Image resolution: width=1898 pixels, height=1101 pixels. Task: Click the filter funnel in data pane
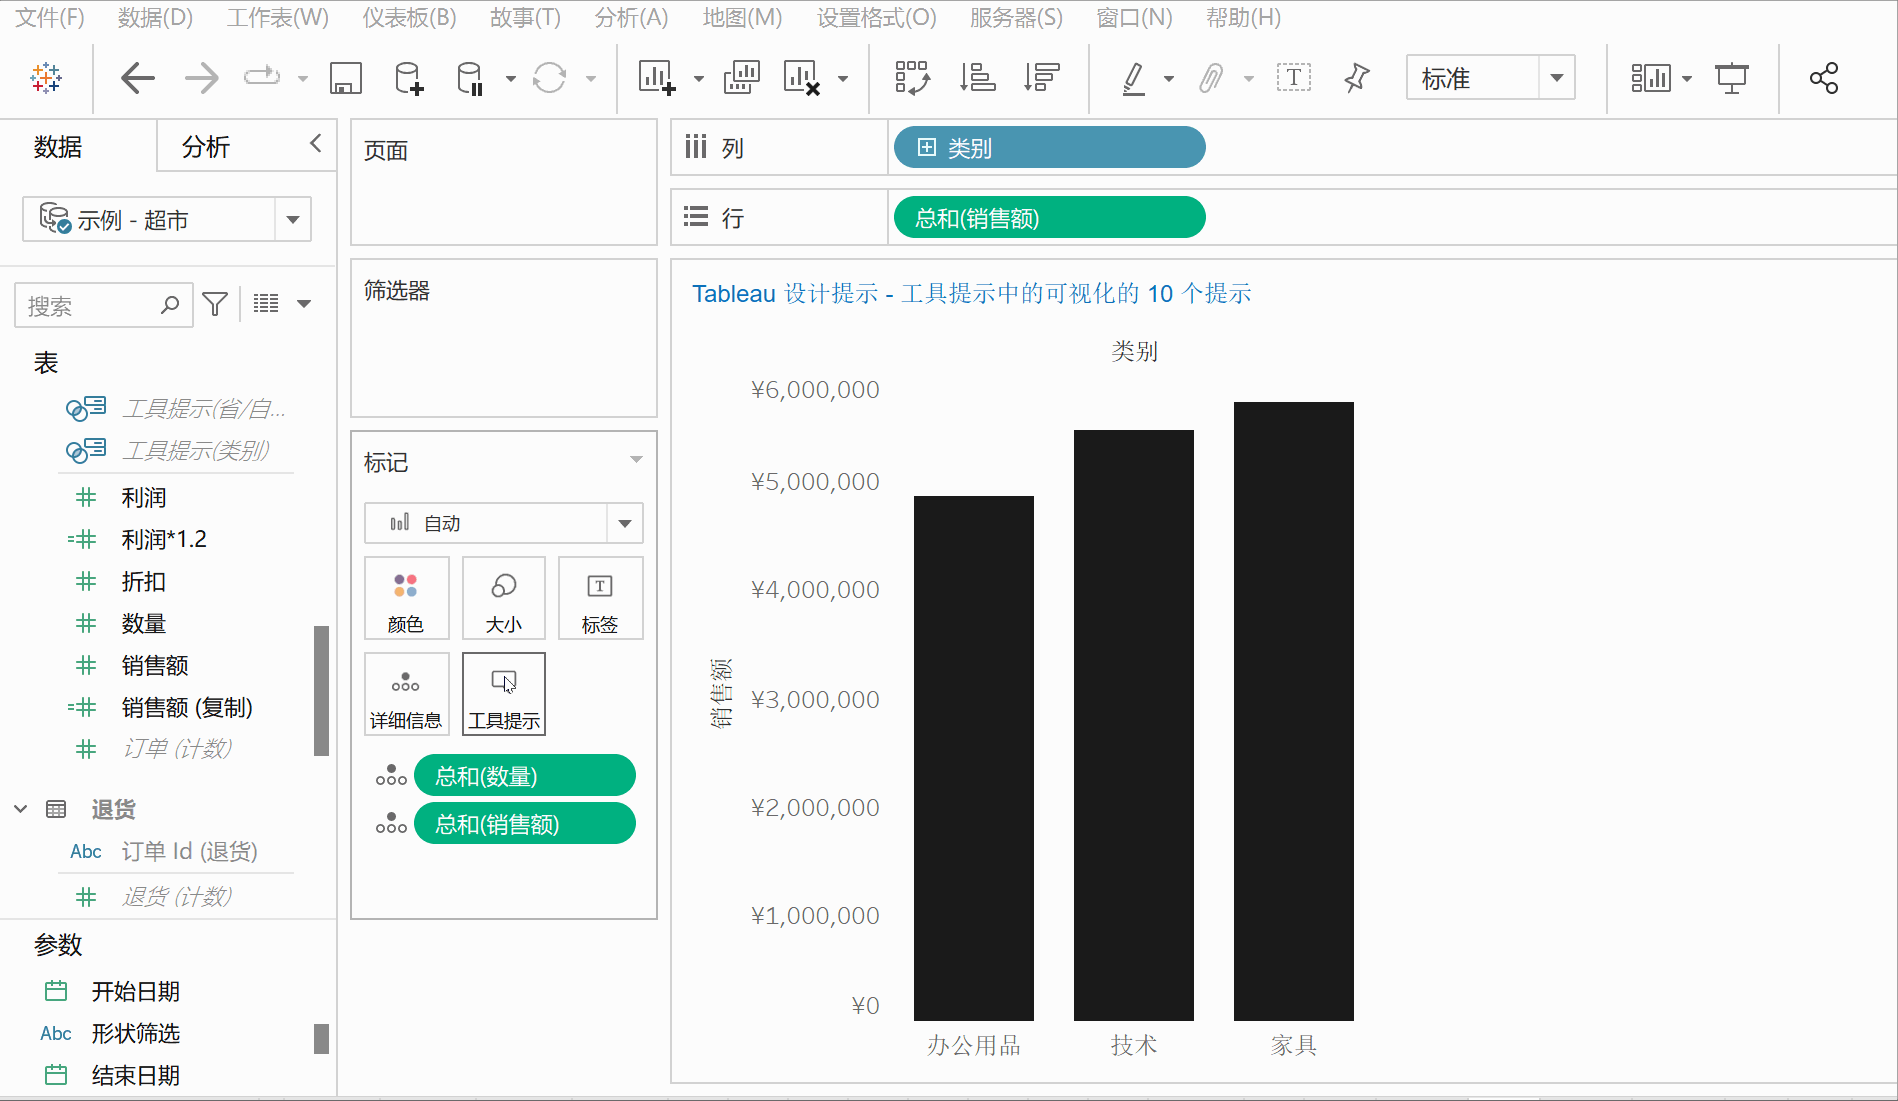point(215,304)
